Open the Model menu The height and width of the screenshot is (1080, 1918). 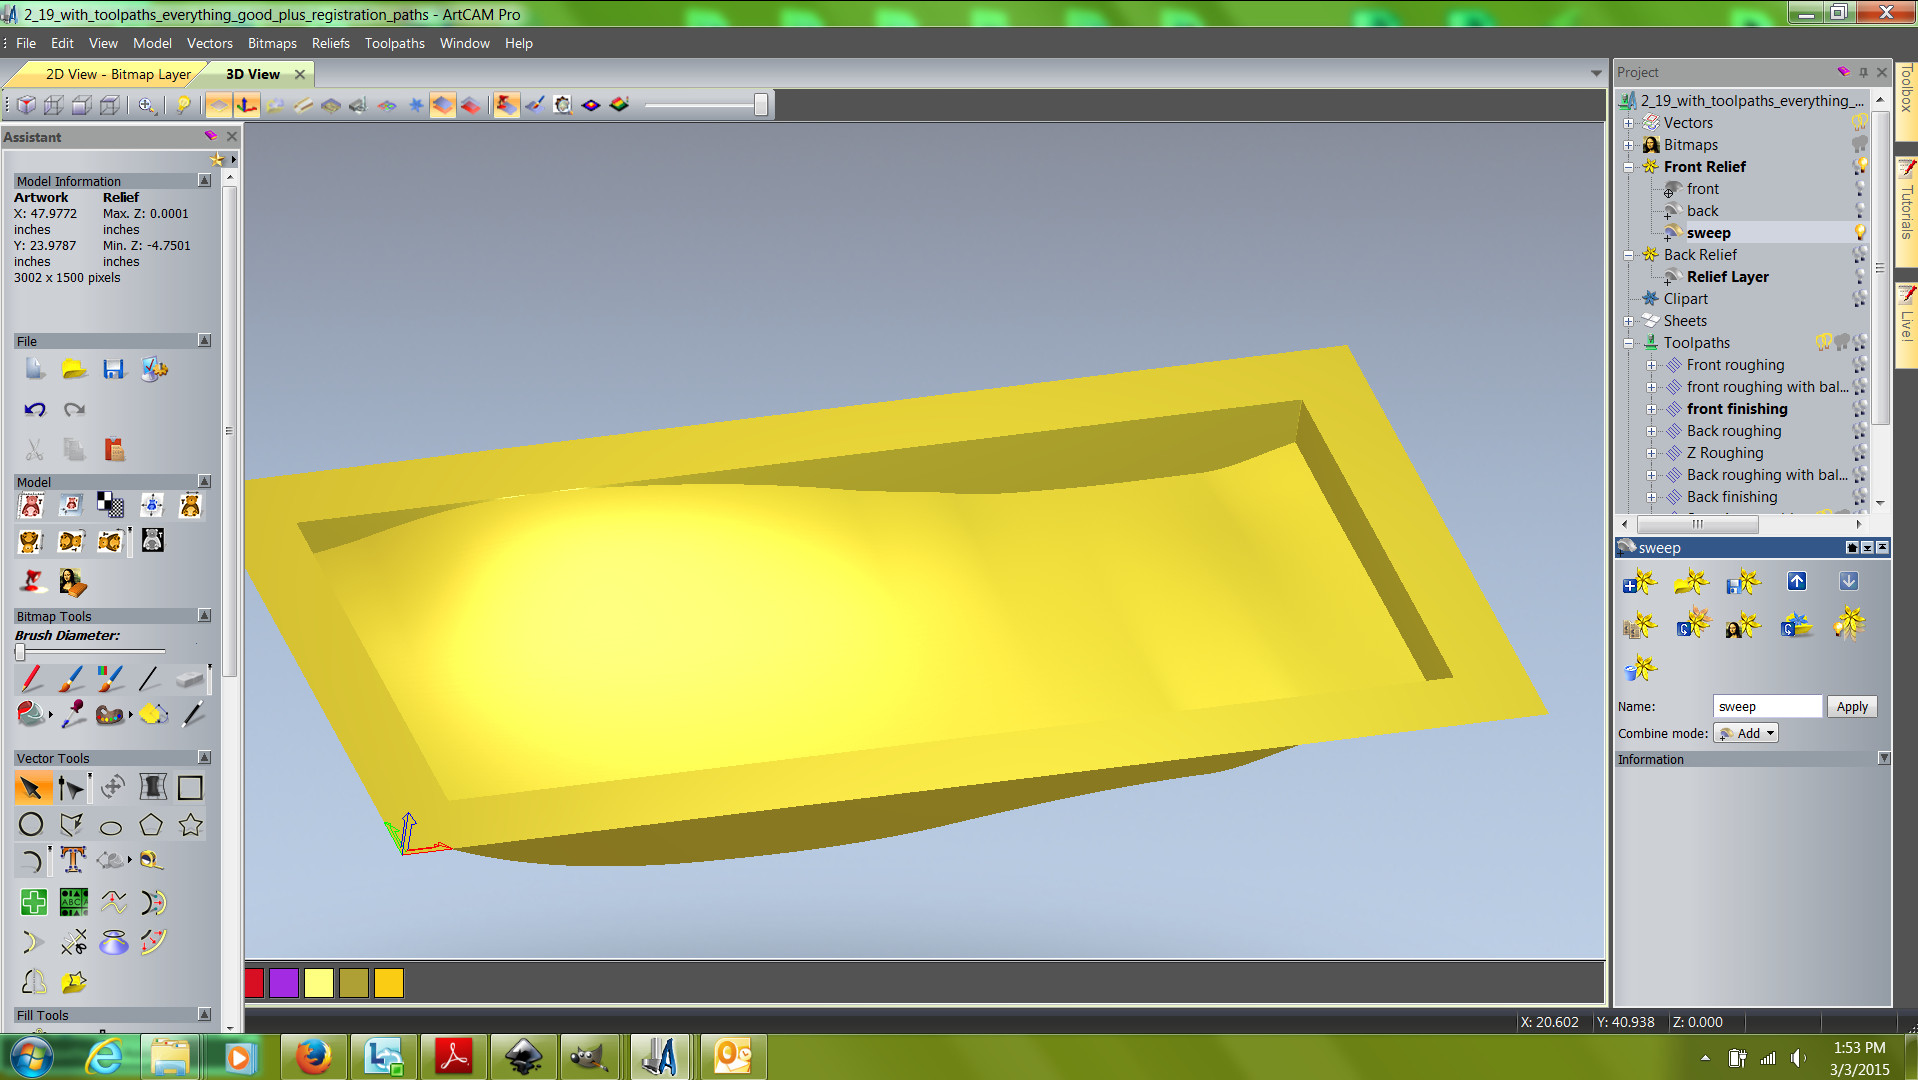(152, 43)
